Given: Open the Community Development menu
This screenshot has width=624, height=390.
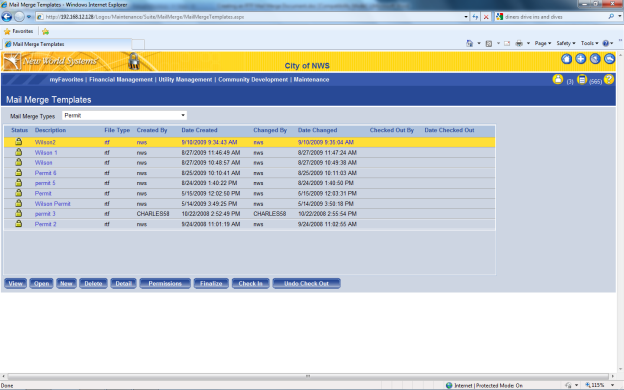Looking at the screenshot, I should (253, 80).
